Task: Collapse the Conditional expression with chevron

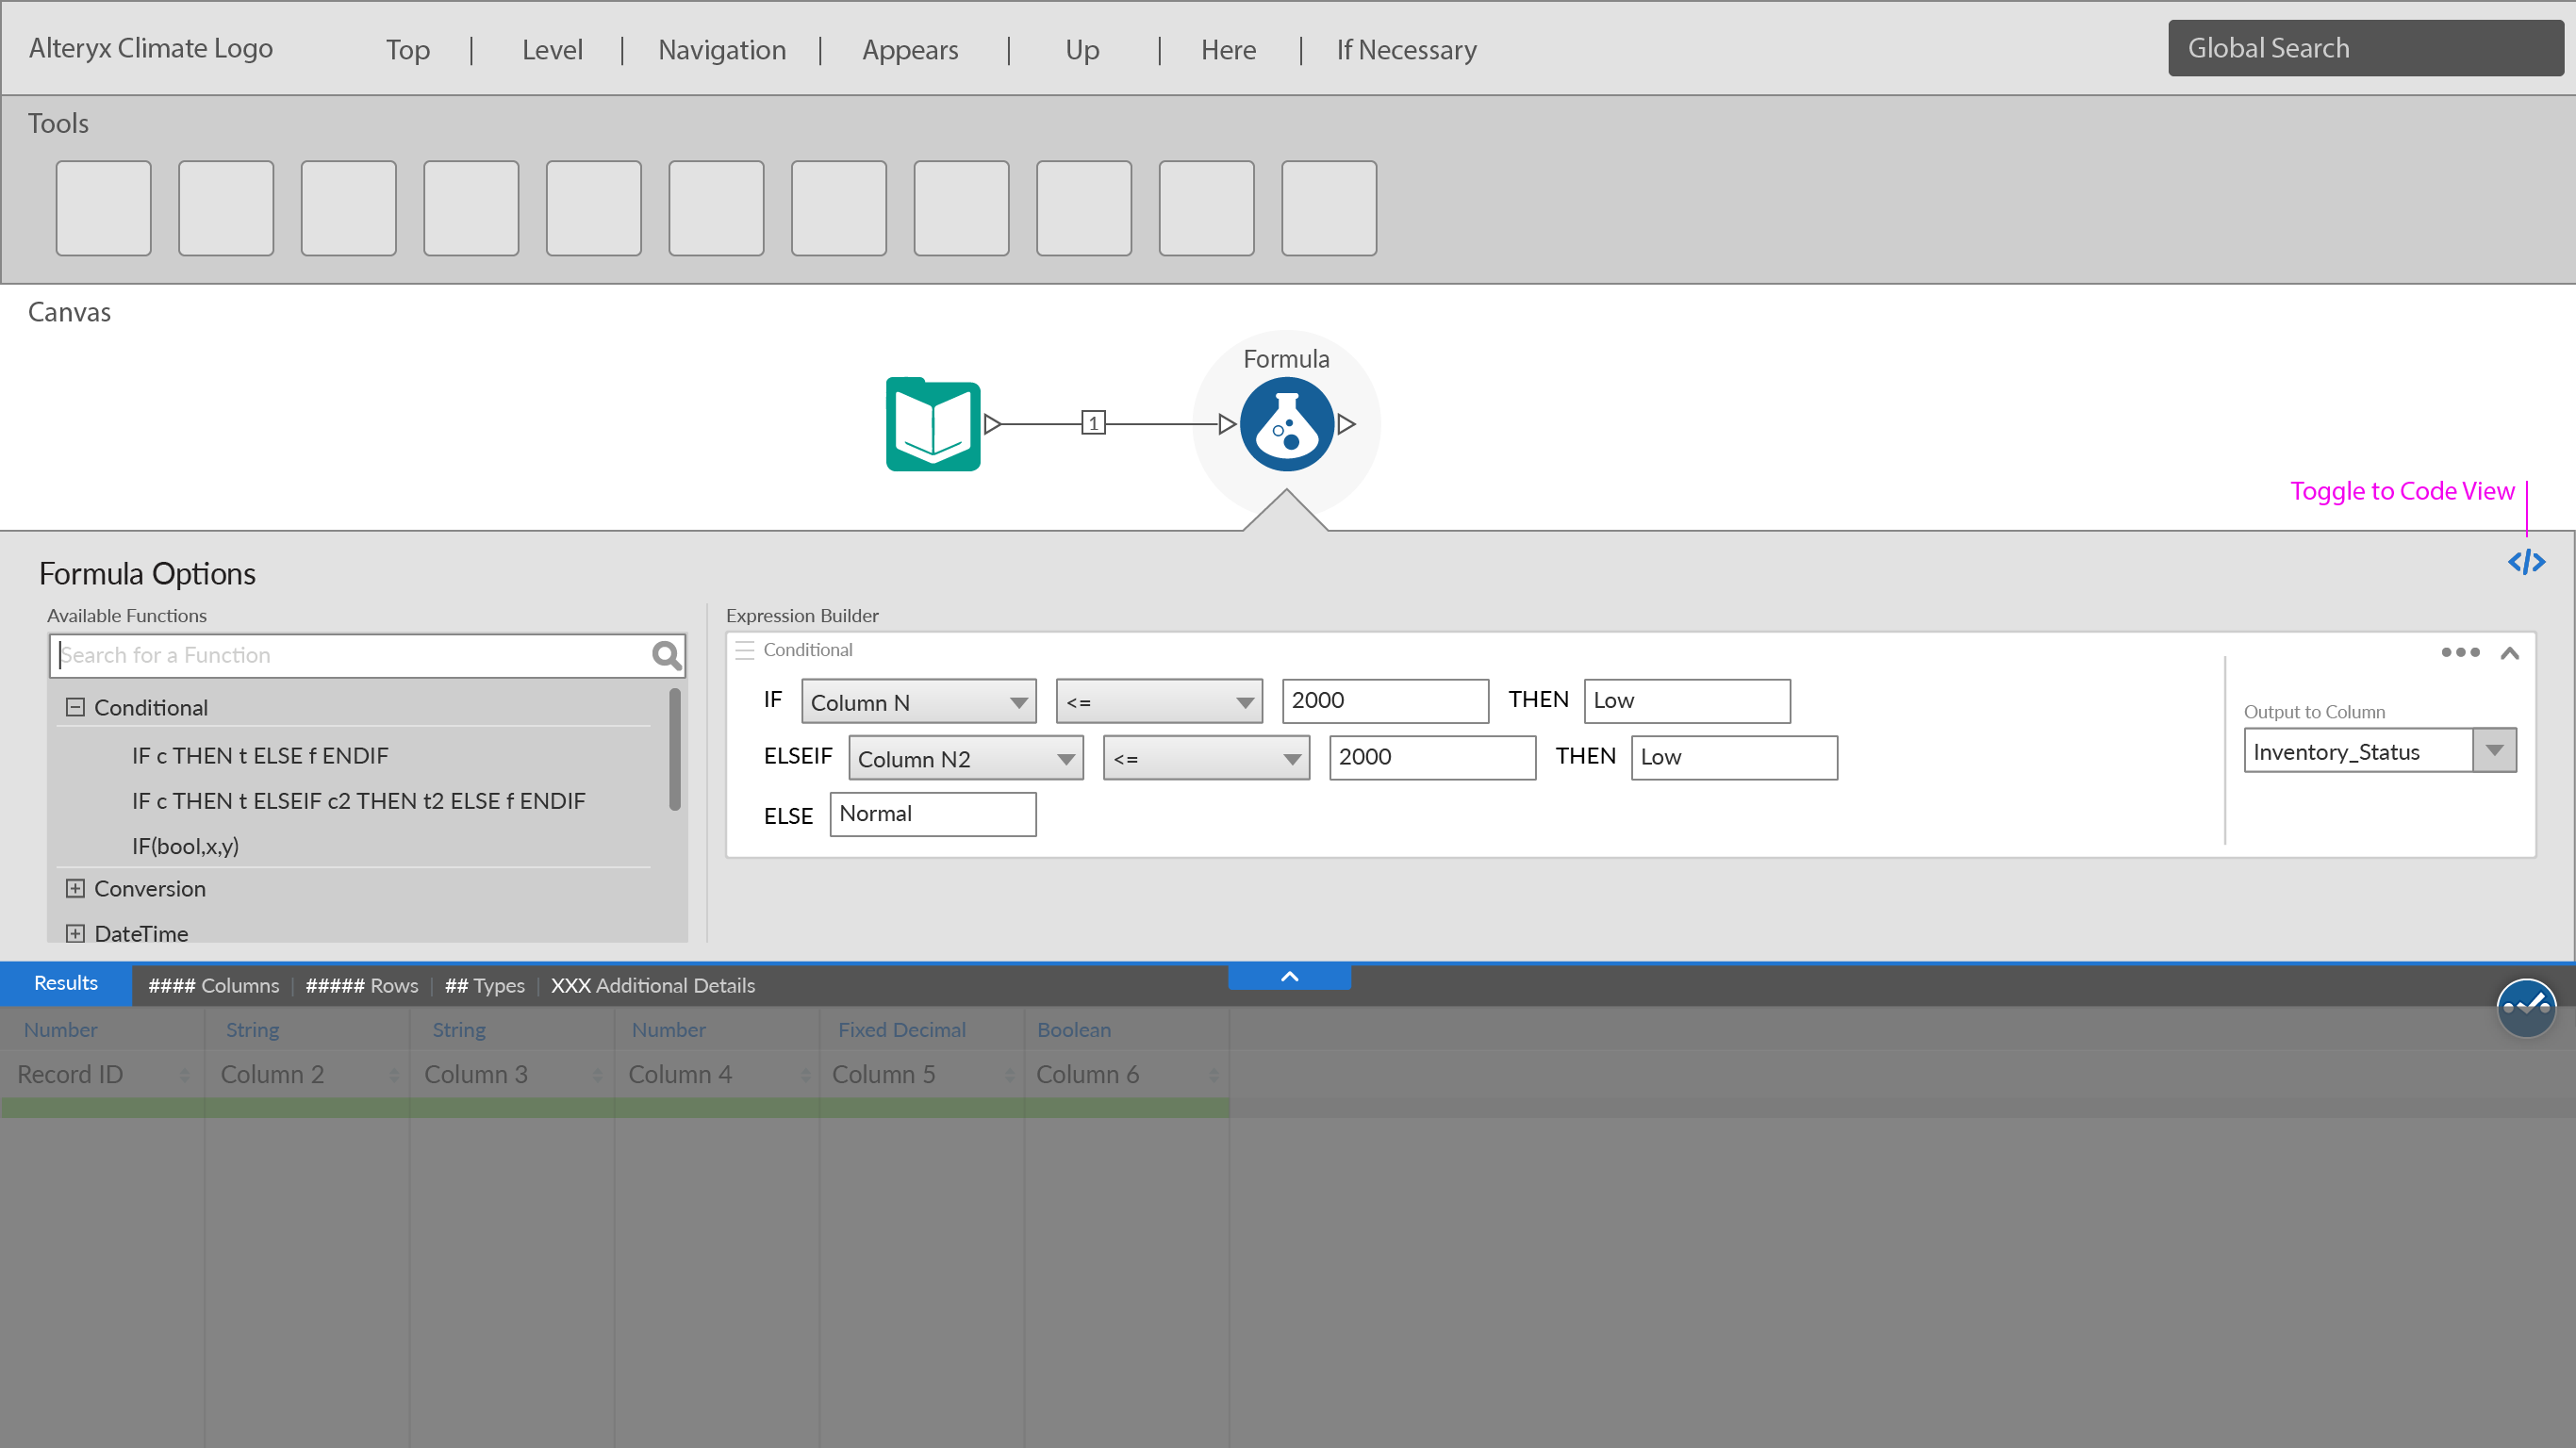Action: pos(2509,654)
